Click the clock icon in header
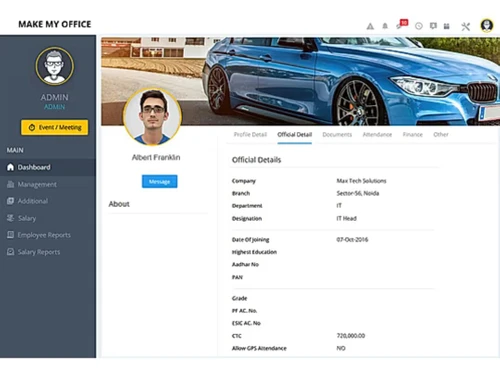Screen dimensions: 500x375 pyautogui.click(x=419, y=26)
